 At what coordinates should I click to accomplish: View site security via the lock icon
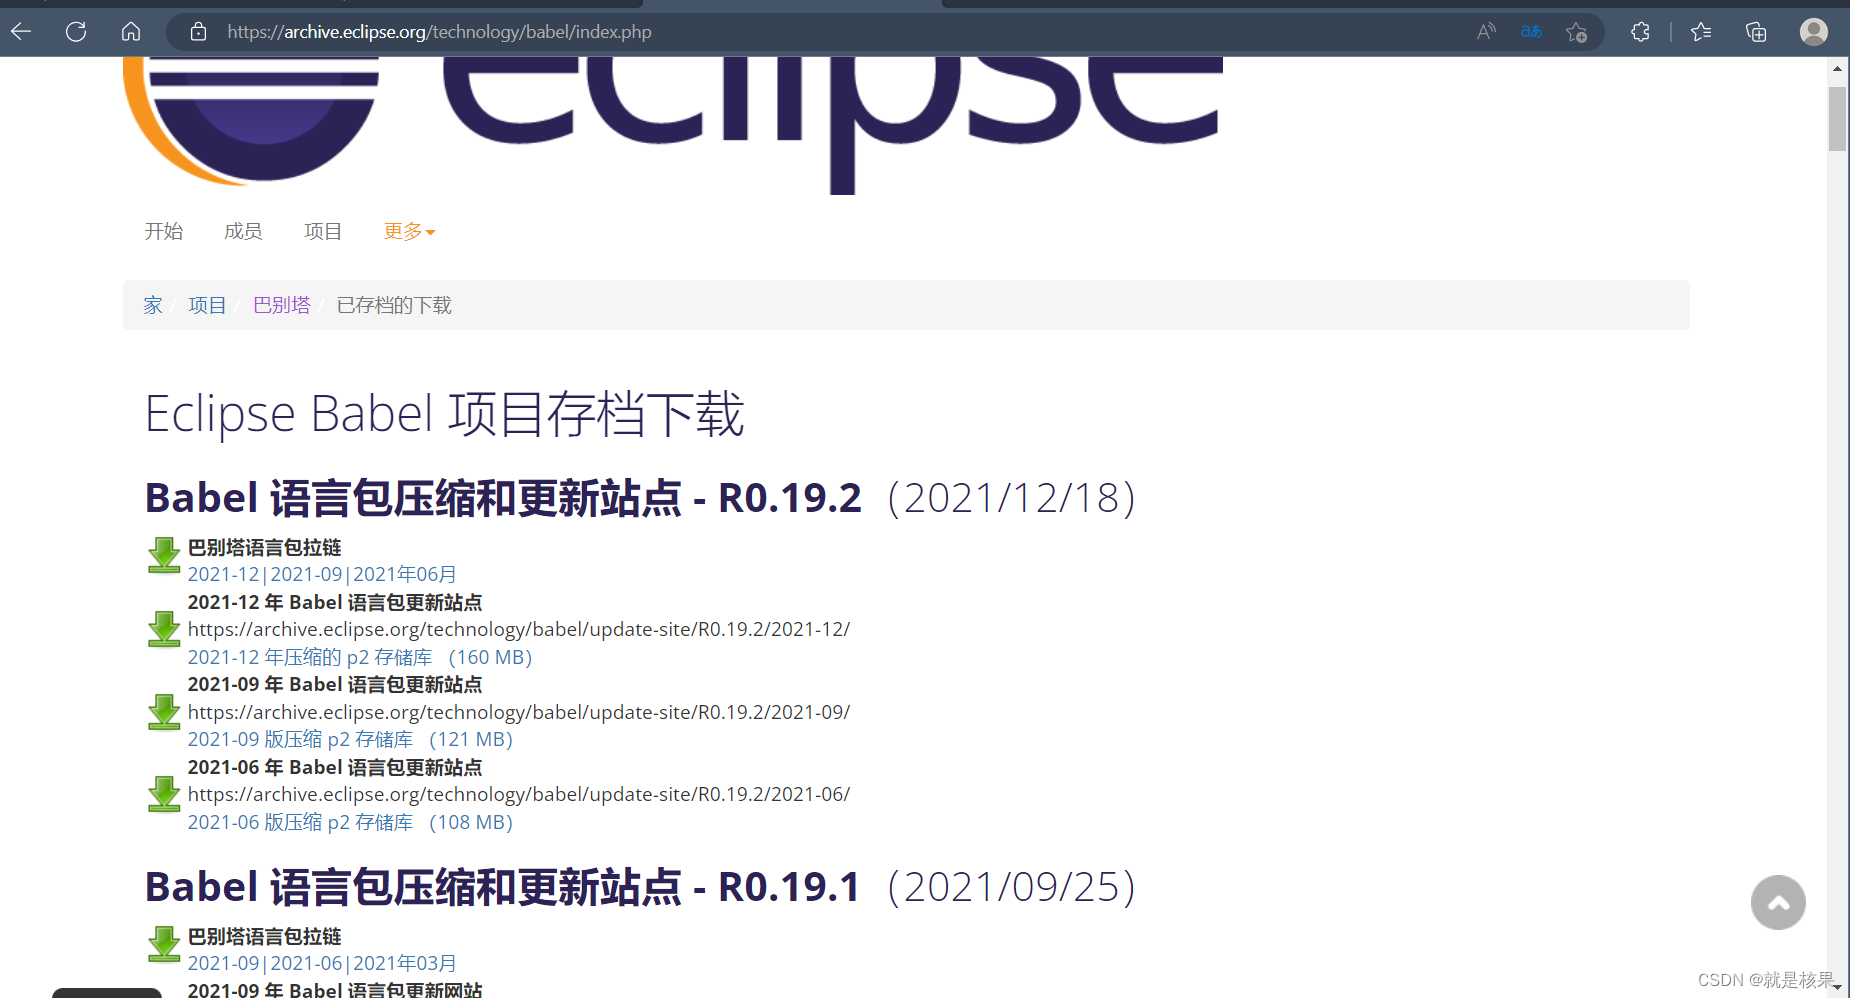[198, 31]
